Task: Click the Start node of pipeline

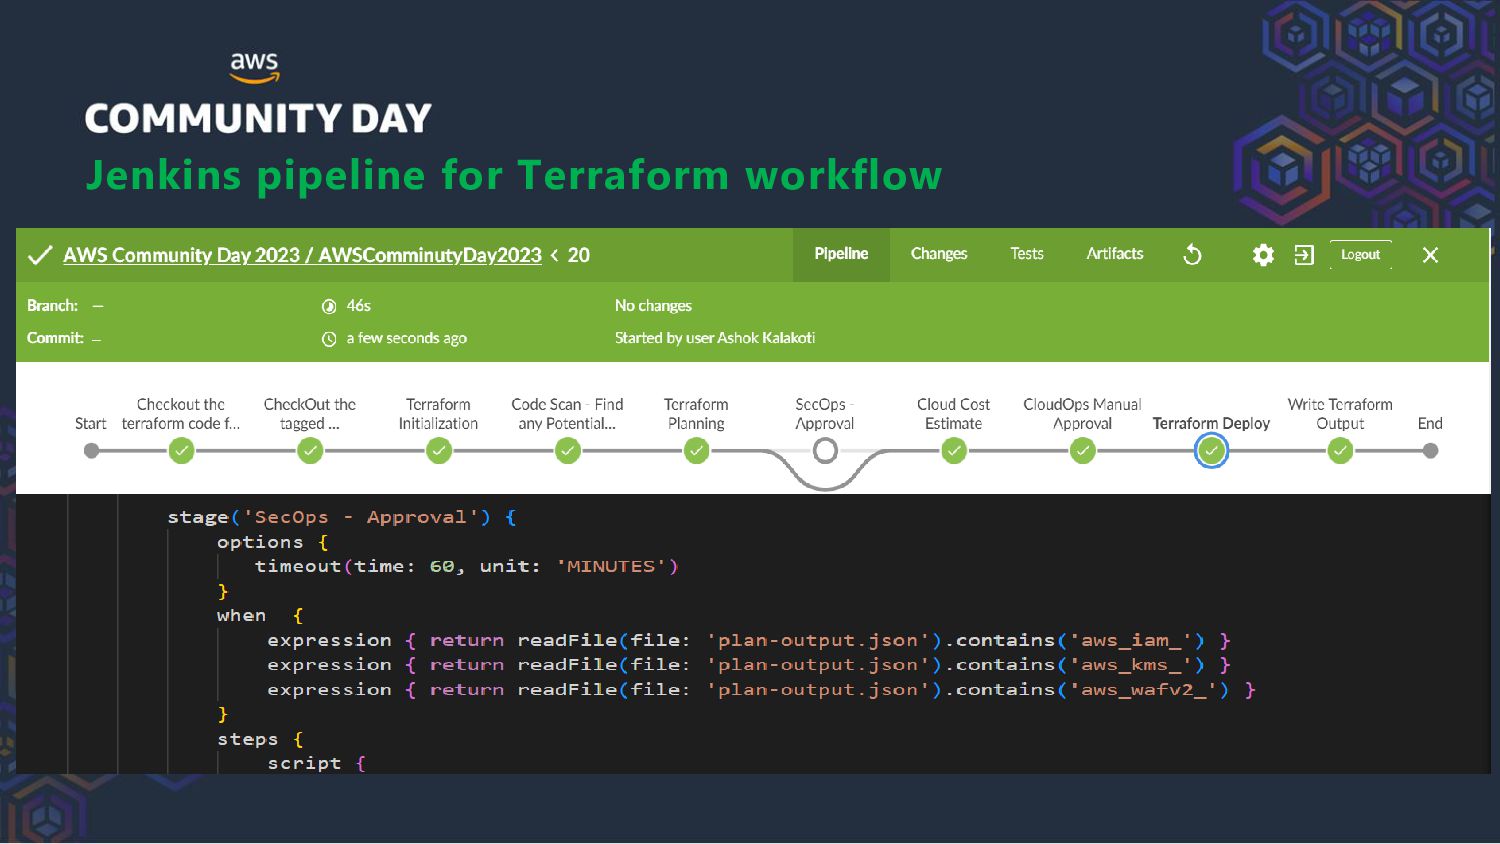Action: (91, 451)
